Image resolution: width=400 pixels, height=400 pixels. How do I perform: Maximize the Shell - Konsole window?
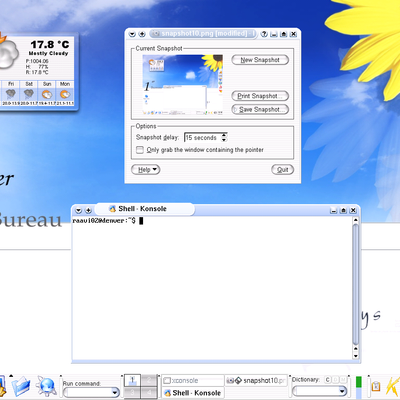tap(343, 210)
